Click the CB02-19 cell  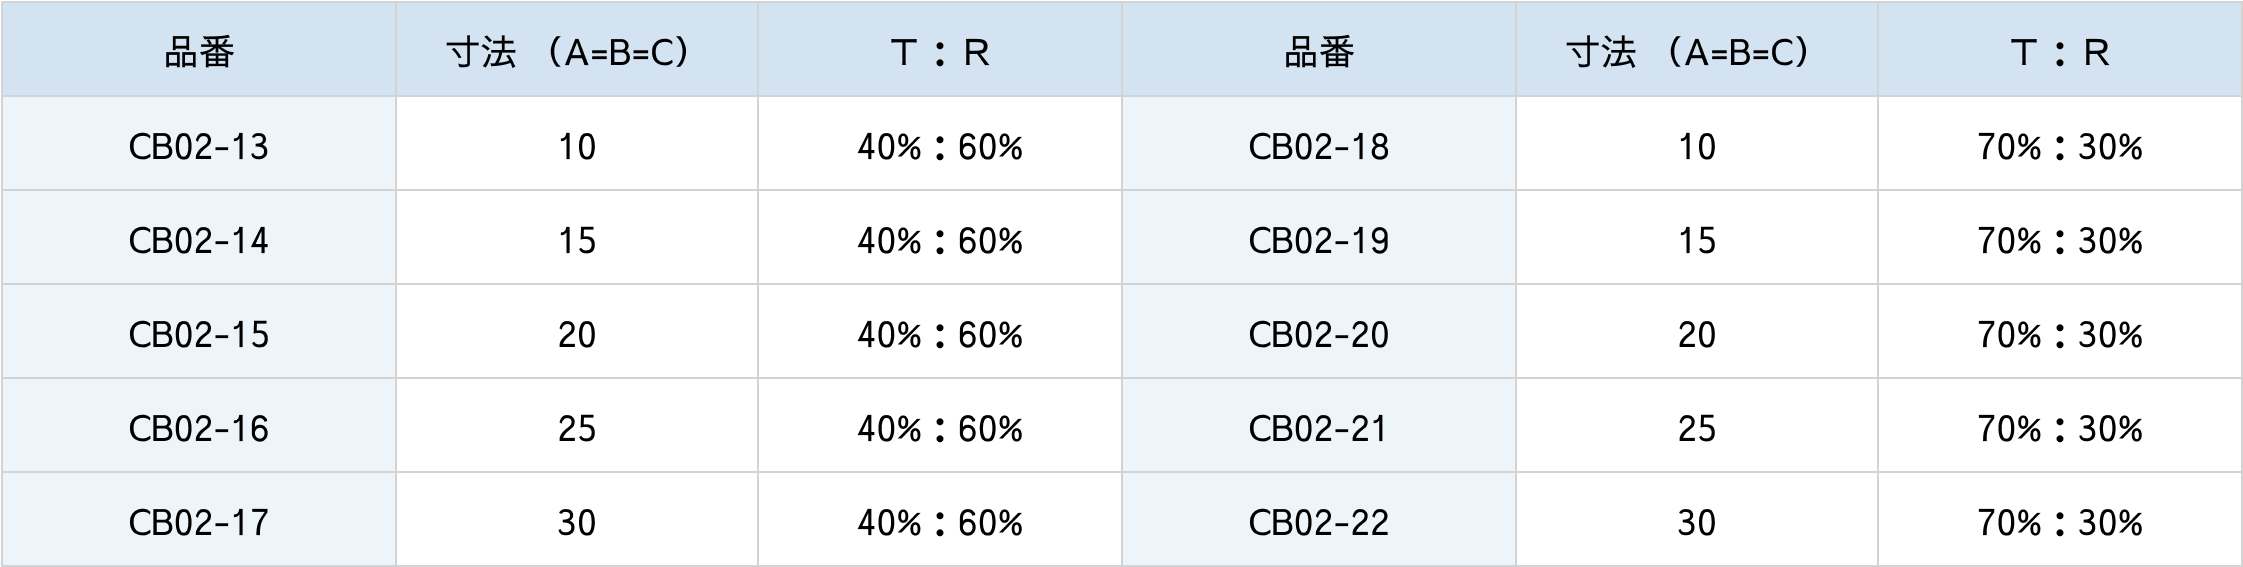click(1318, 241)
